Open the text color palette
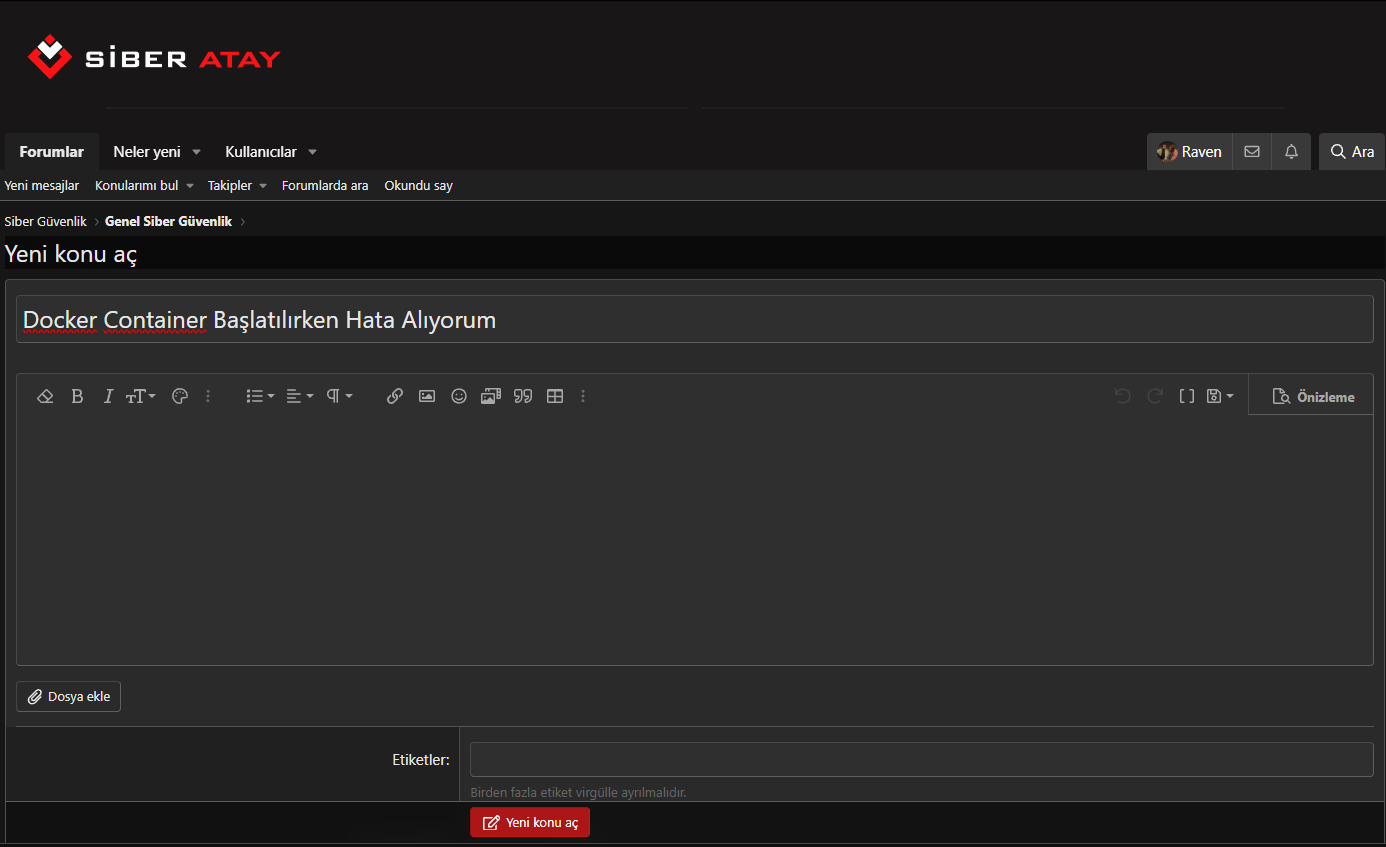Screen dimensions: 1386x847 point(180,396)
